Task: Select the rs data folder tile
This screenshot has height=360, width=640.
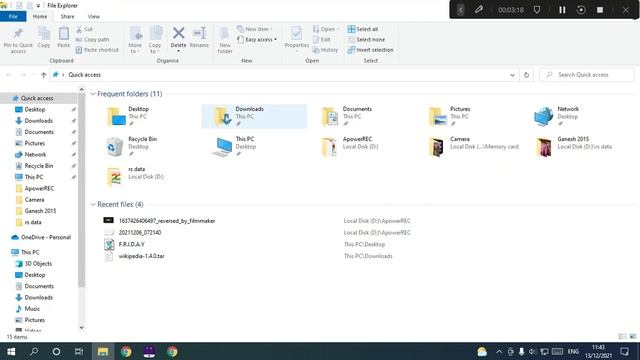Action: coord(147,177)
